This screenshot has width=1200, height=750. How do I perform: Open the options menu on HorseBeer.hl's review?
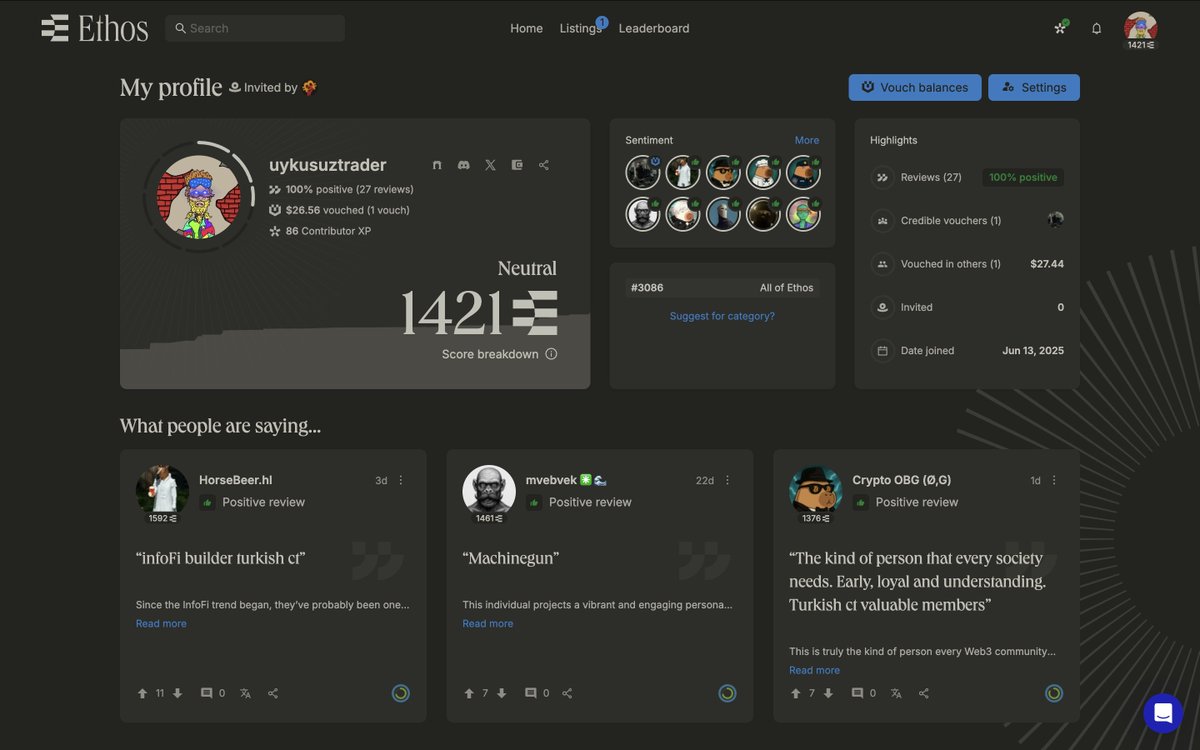(x=401, y=480)
